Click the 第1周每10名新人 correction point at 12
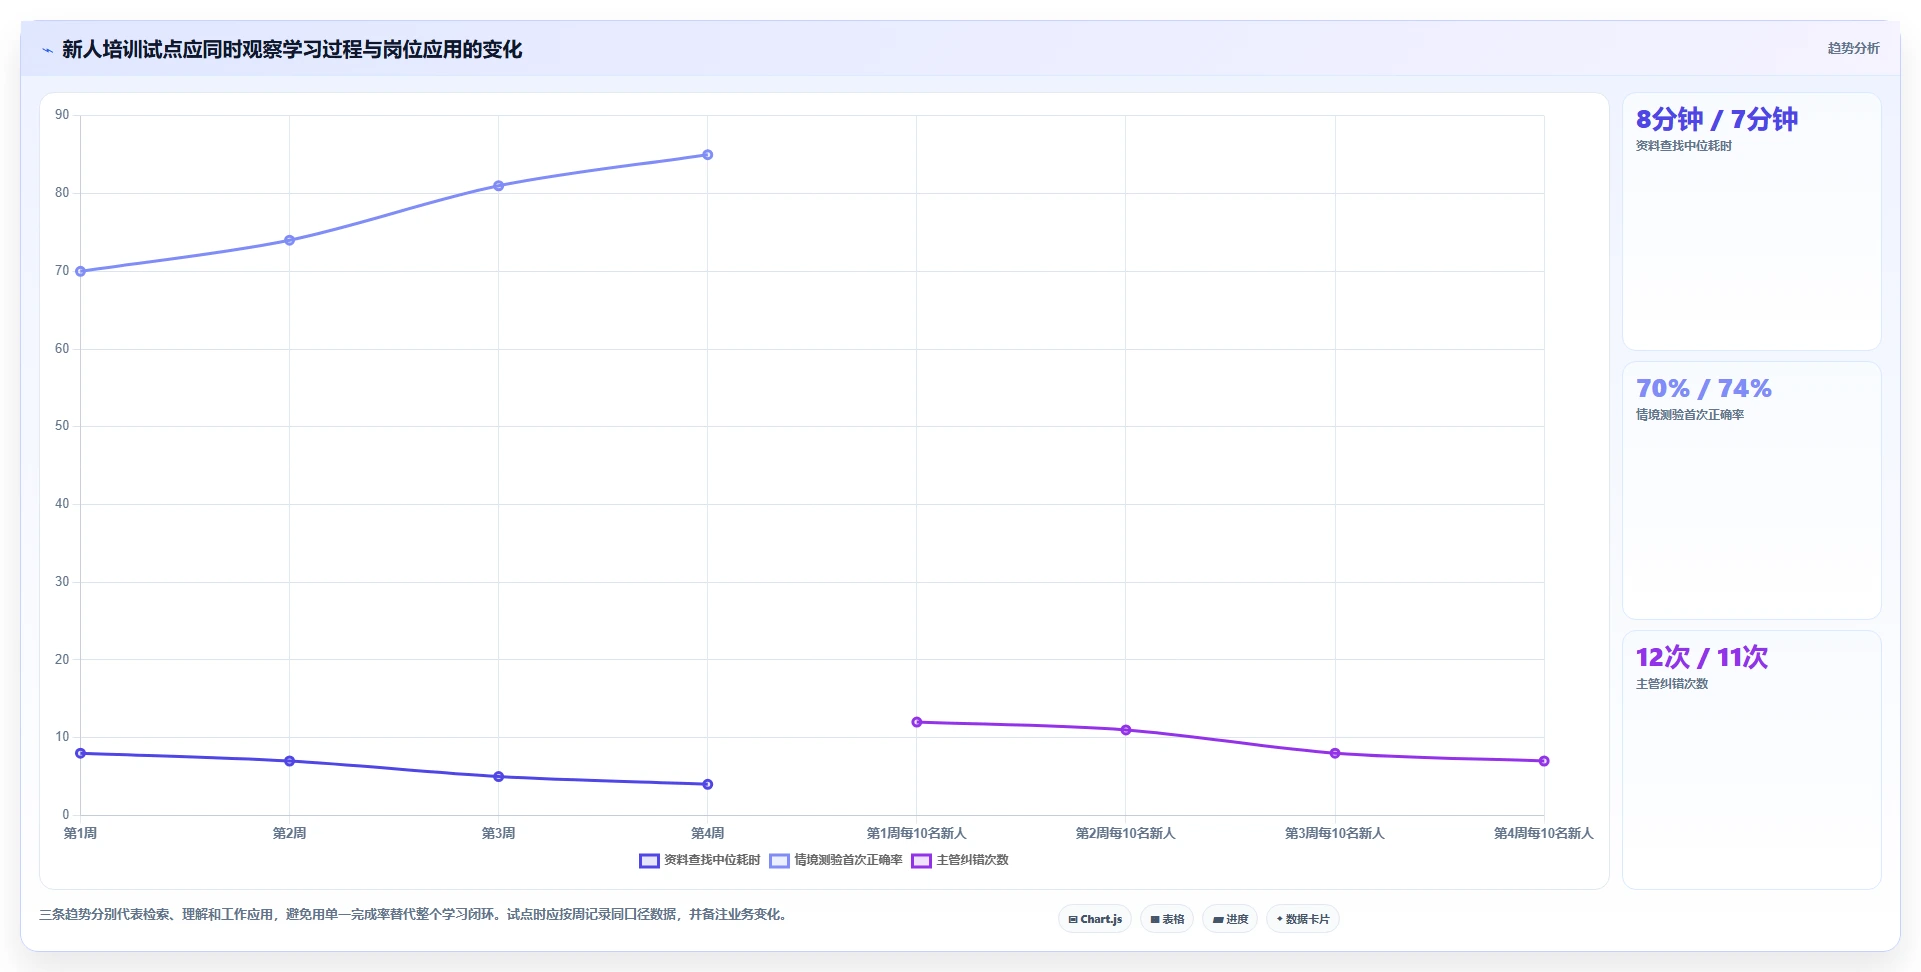This screenshot has height=972, width=1921. pos(917,722)
